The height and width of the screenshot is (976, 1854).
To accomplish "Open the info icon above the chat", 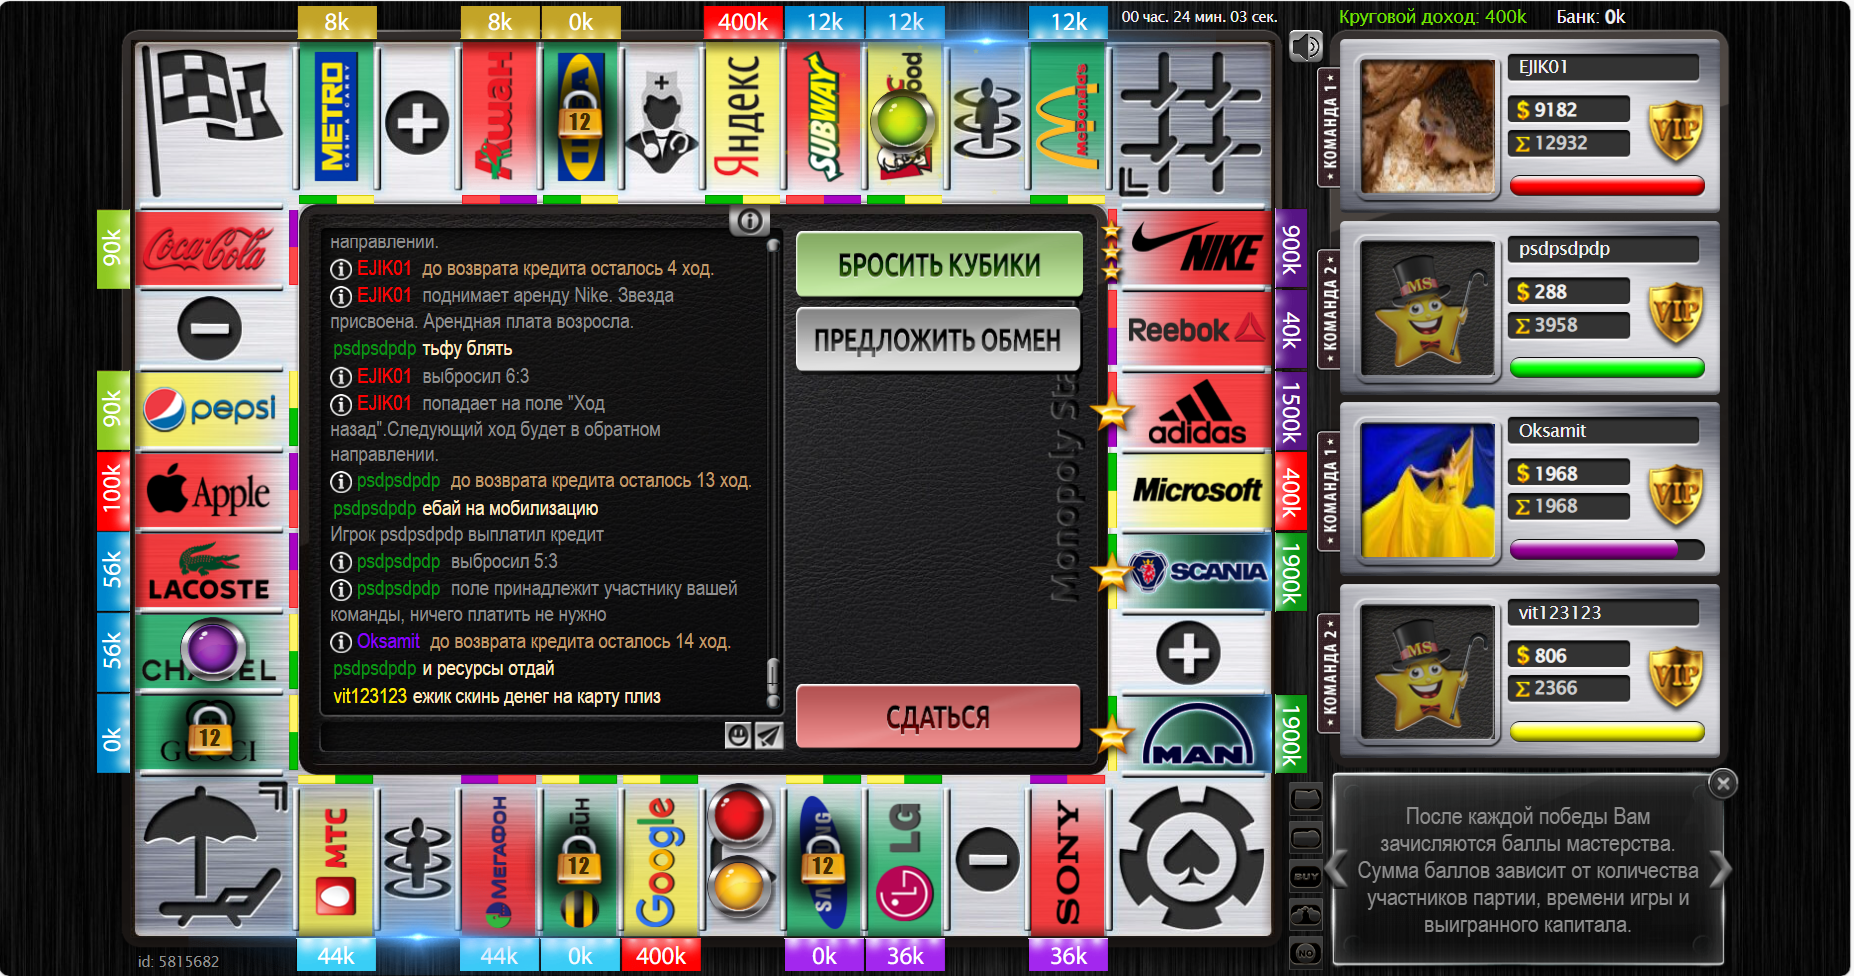I will pyautogui.click(x=750, y=220).
